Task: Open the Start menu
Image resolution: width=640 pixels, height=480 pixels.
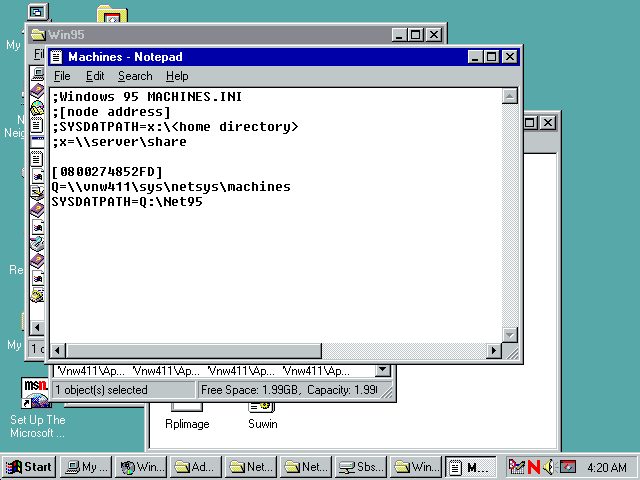Action: [29, 467]
